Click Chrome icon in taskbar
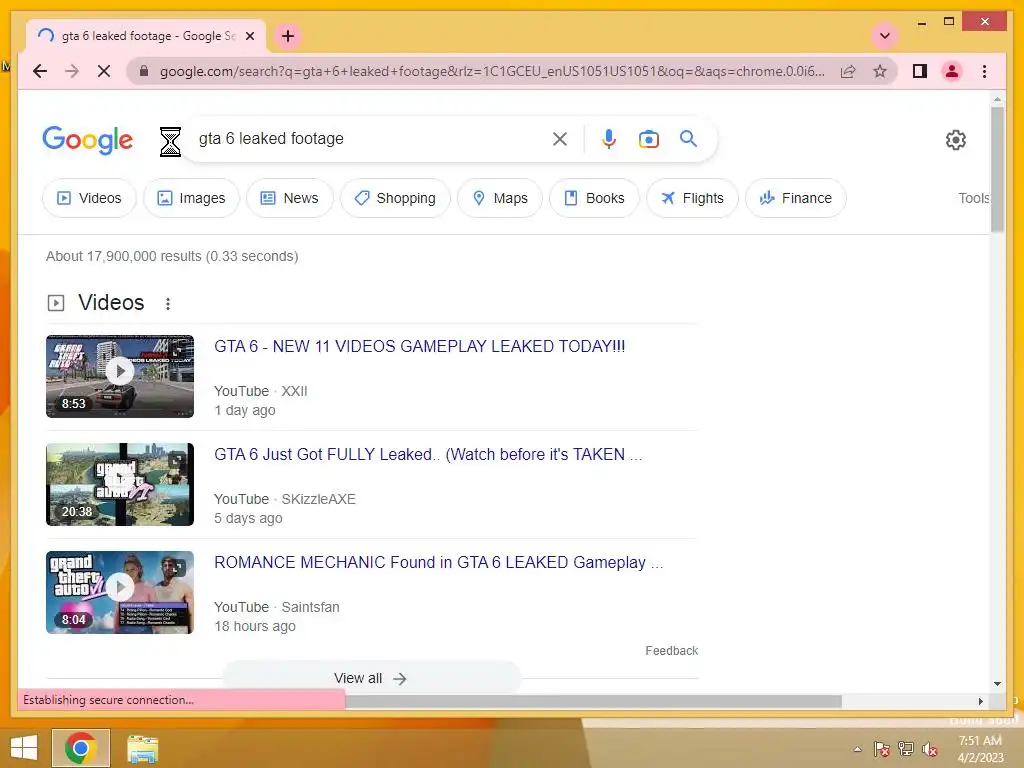This screenshot has width=1024, height=768. 81,748
